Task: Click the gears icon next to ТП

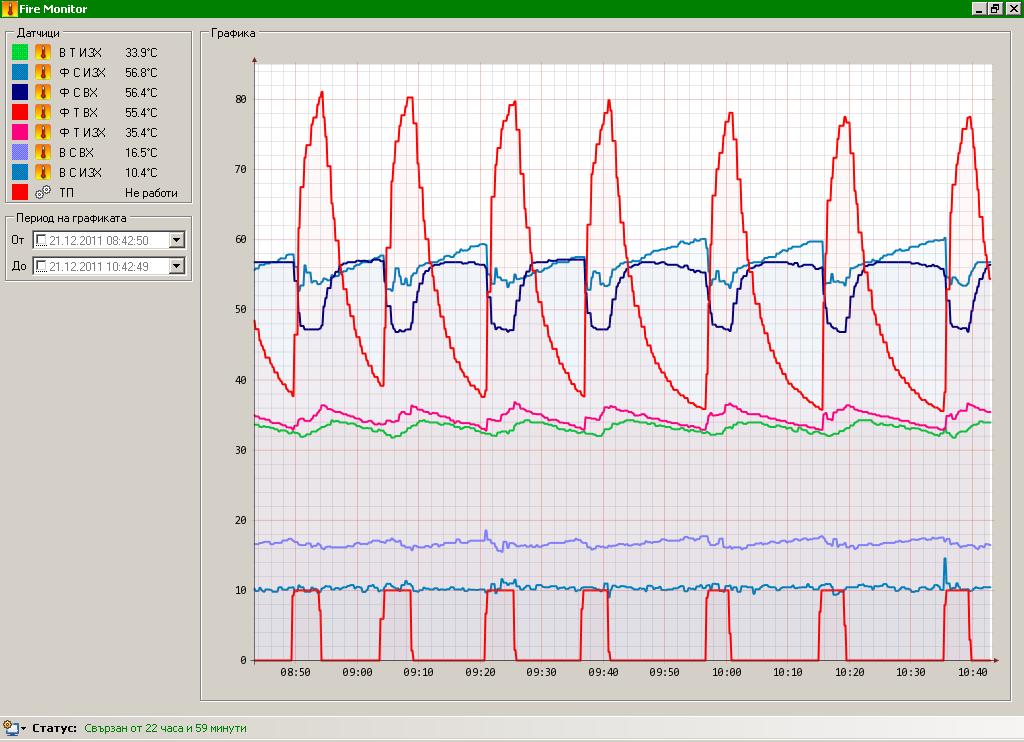Action: tap(43, 192)
